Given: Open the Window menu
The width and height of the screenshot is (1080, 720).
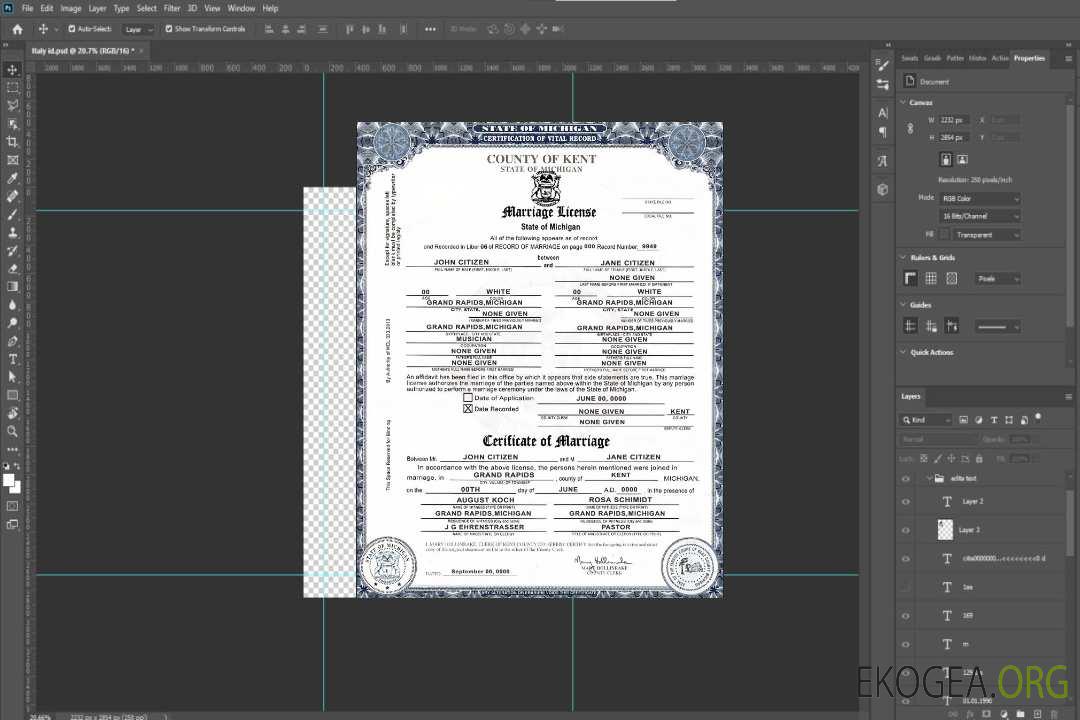Looking at the screenshot, I should (x=241, y=8).
